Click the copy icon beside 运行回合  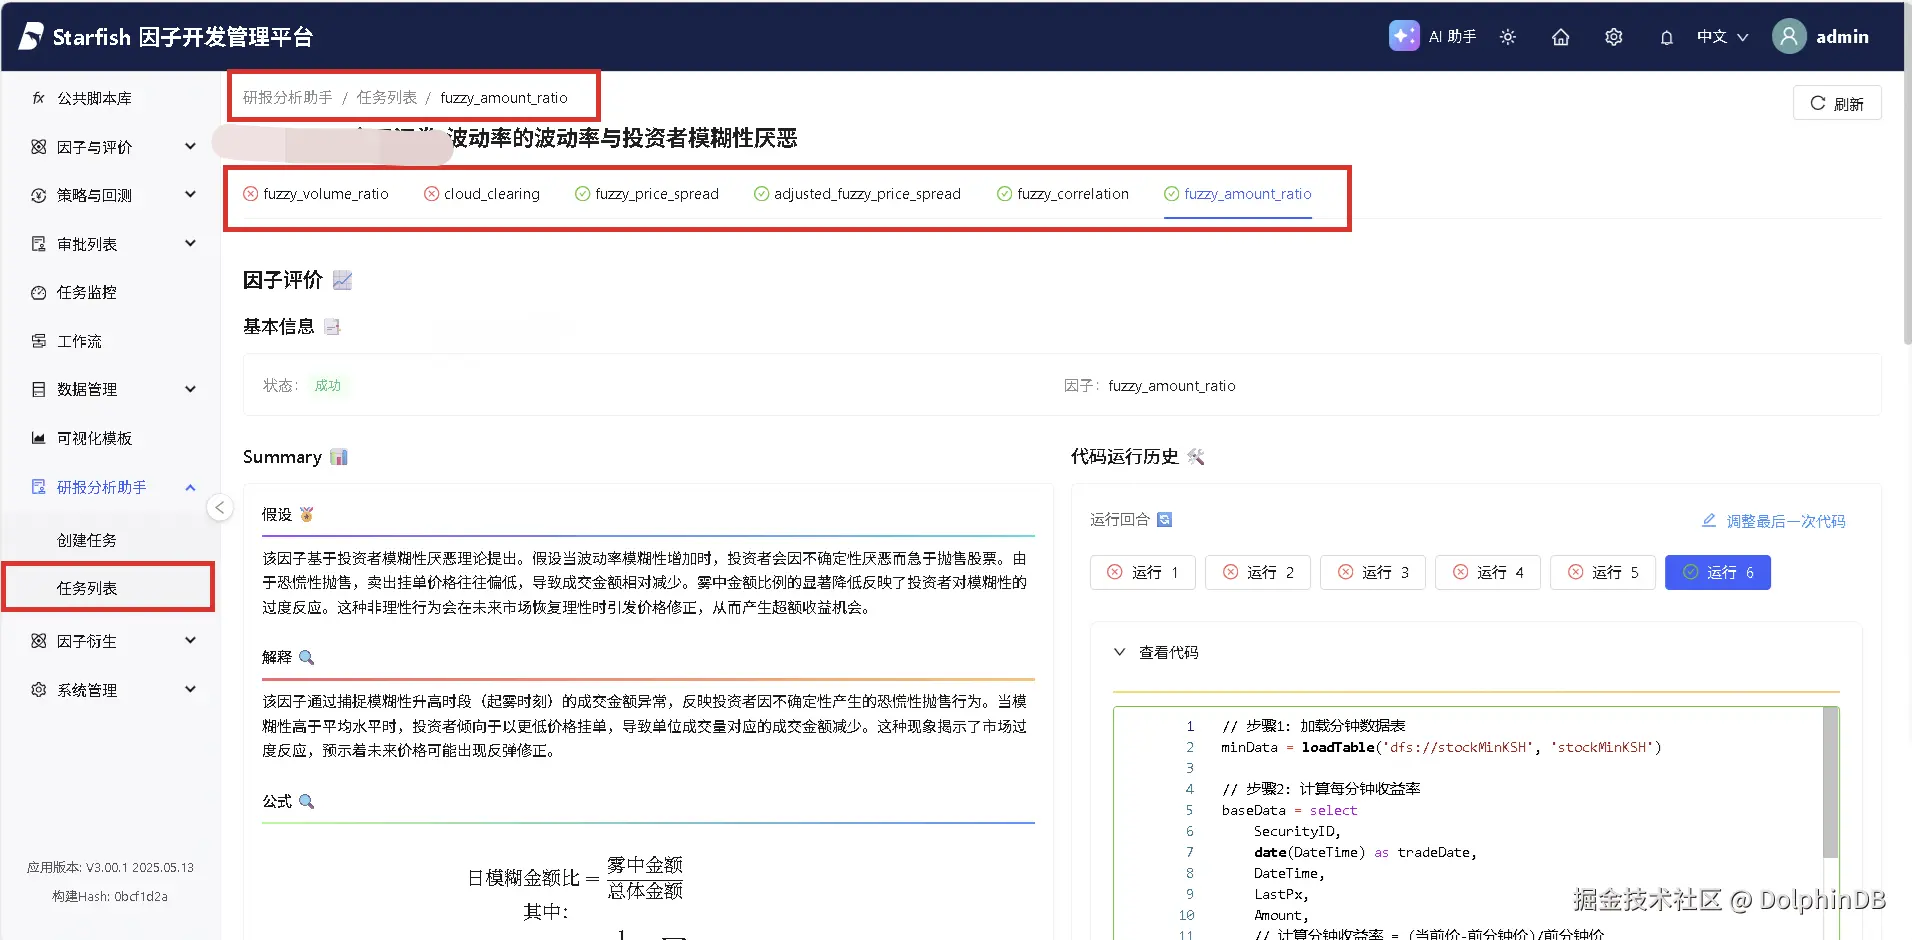pos(1164,519)
